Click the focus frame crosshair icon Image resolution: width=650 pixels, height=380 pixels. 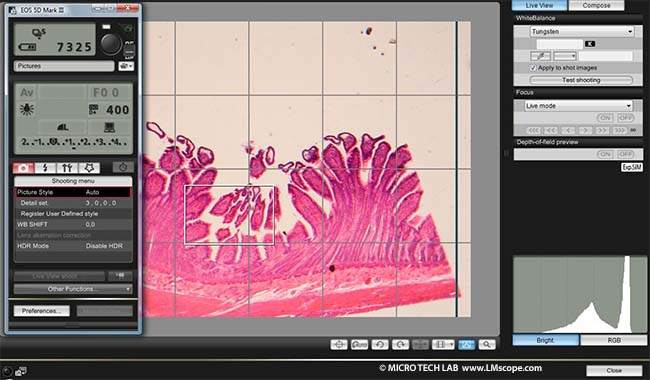coord(339,344)
